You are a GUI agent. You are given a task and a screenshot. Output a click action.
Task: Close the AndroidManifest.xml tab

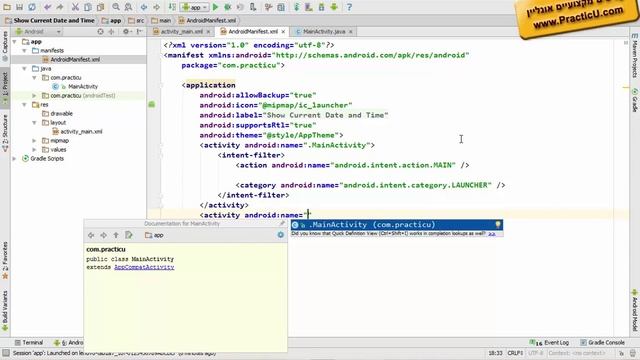point(283,31)
